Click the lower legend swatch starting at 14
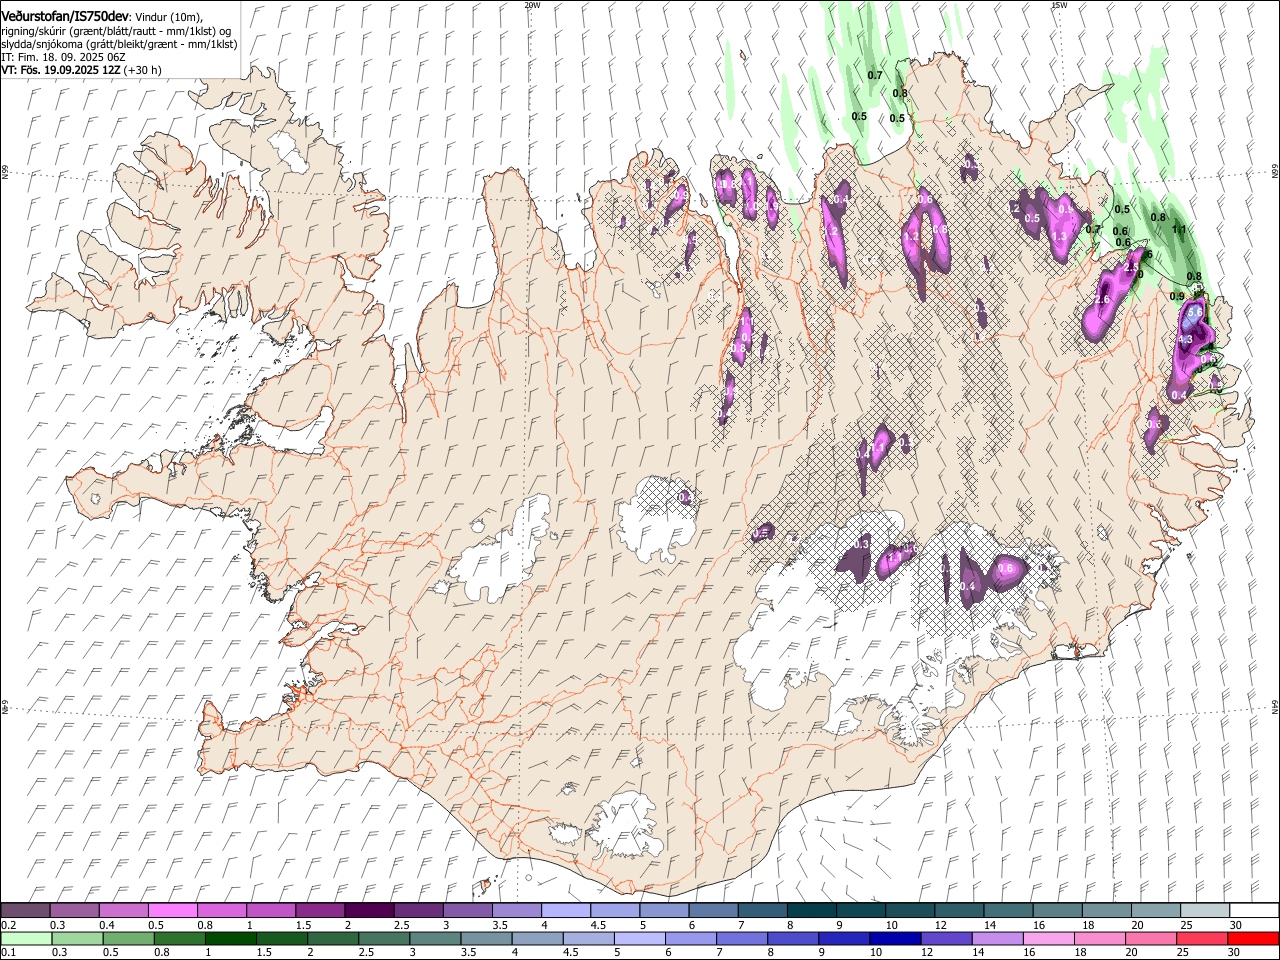Image resolution: width=1280 pixels, height=960 pixels. 997,938
